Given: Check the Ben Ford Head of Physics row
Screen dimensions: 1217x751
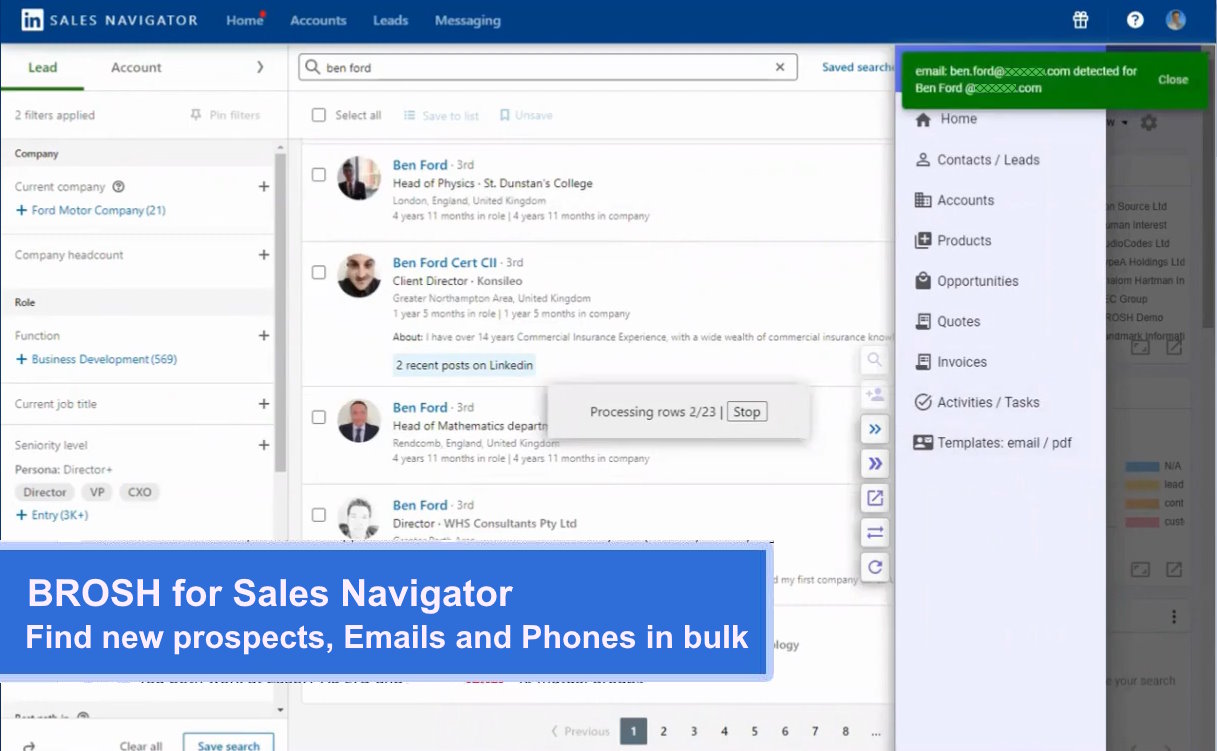Looking at the screenshot, I should point(319,174).
